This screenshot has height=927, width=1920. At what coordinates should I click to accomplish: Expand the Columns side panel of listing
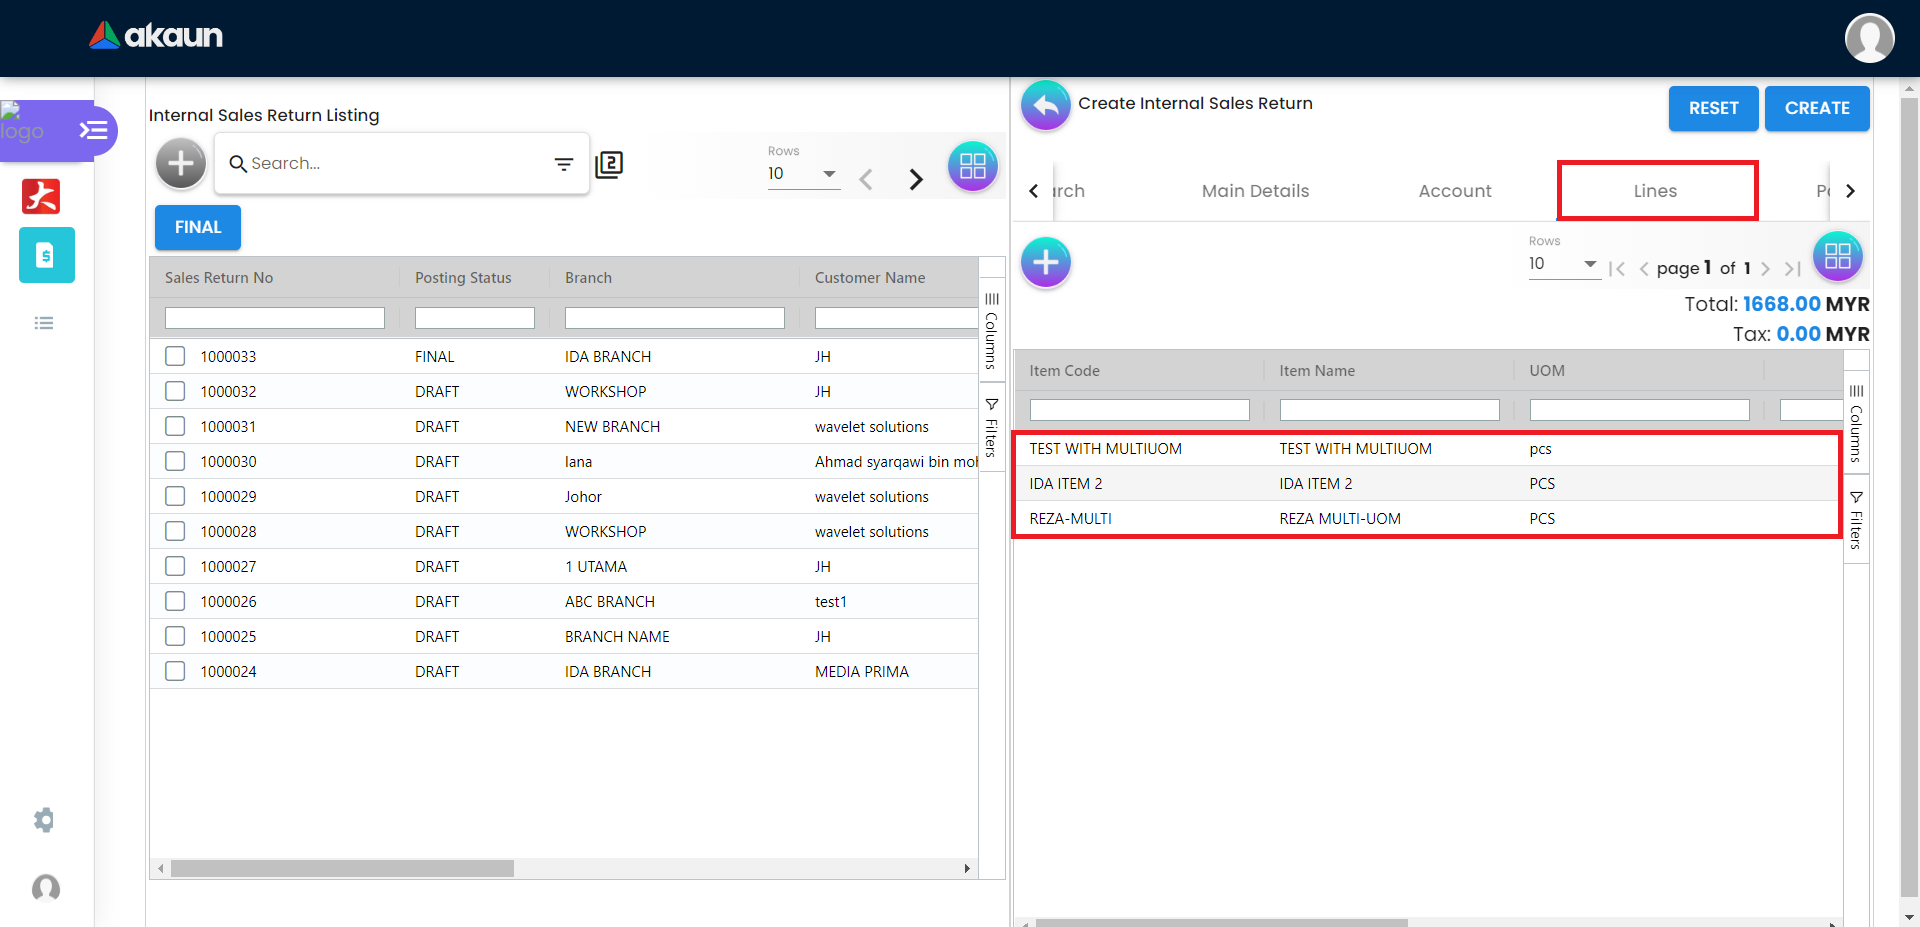click(x=991, y=332)
